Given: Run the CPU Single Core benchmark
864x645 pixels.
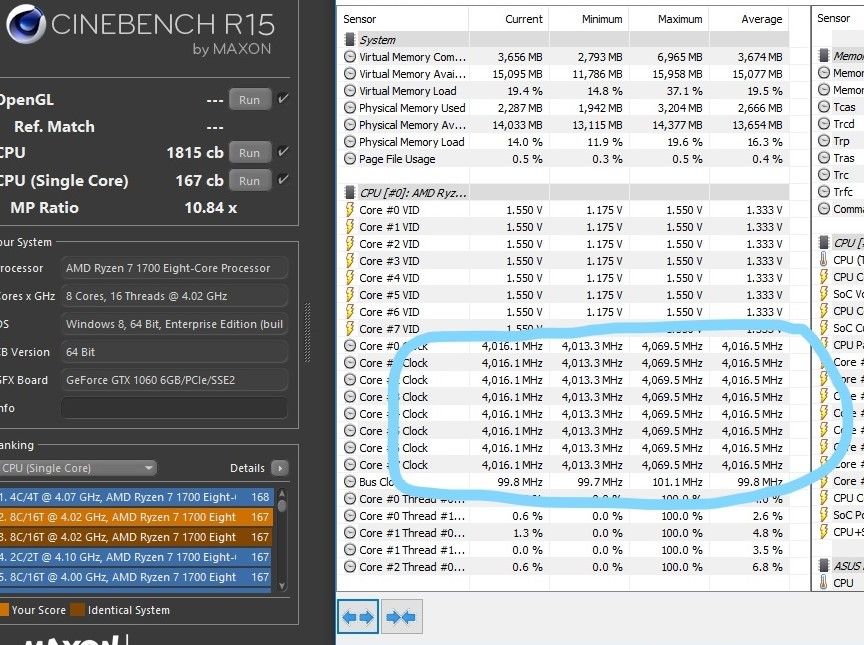Looking at the screenshot, I should click(x=250, y=181).
